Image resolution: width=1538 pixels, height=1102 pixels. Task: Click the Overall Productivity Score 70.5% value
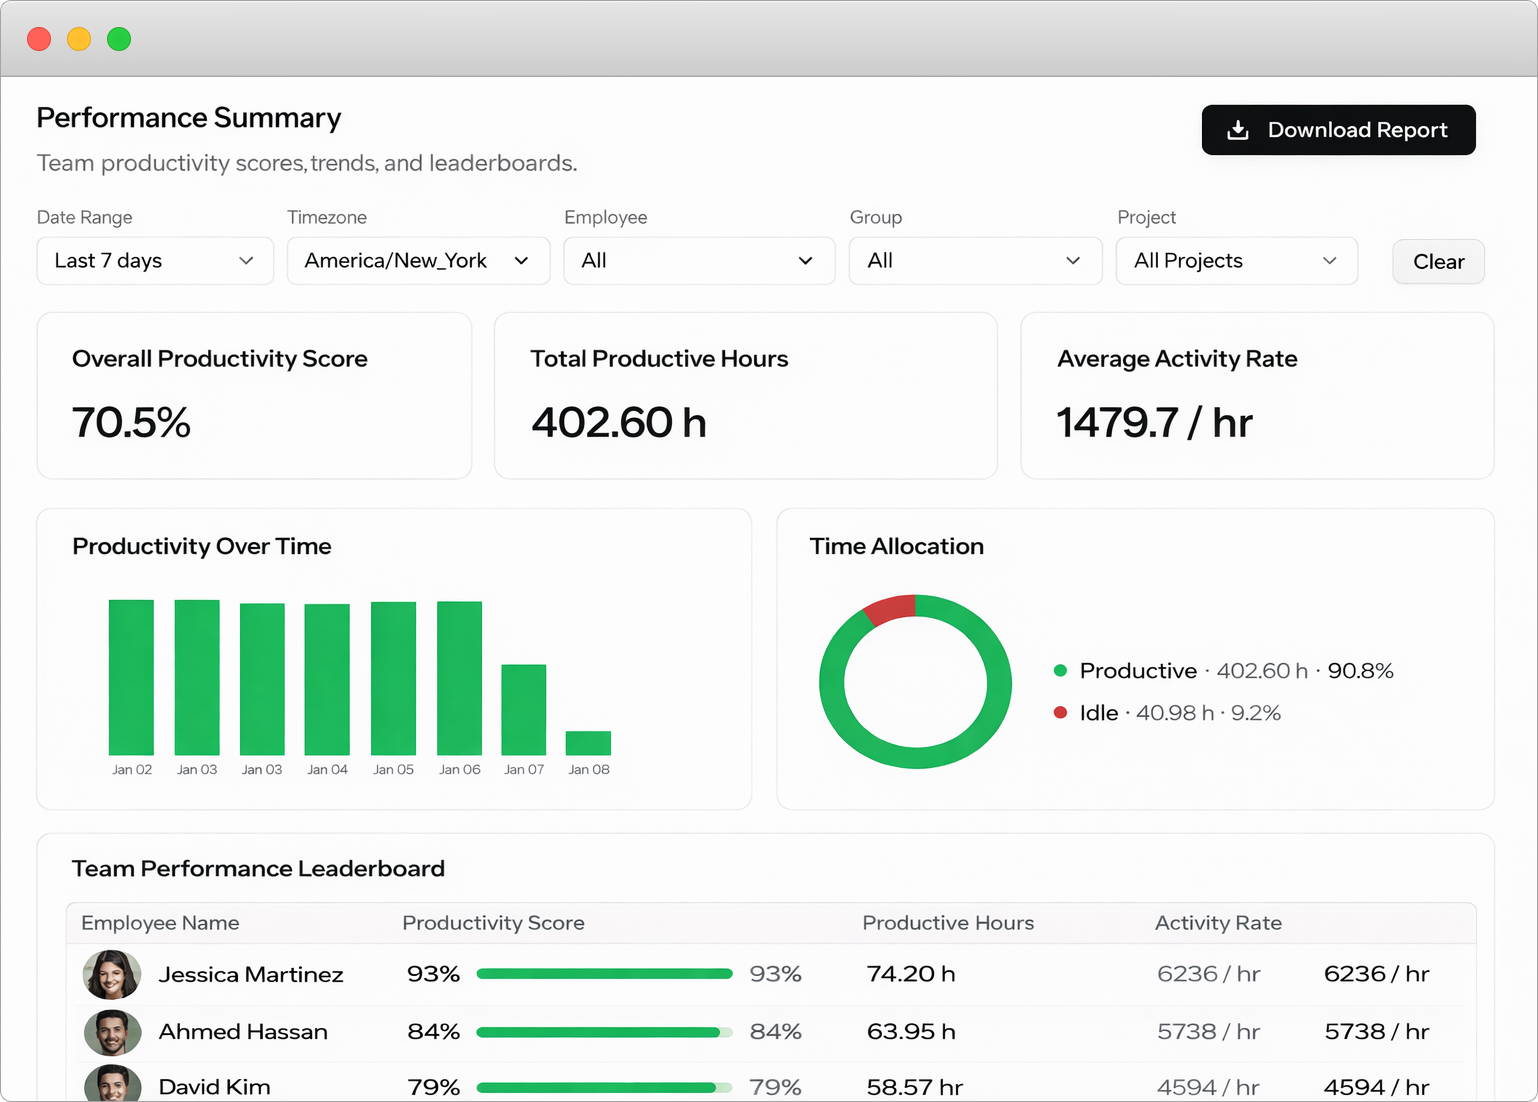131,423
